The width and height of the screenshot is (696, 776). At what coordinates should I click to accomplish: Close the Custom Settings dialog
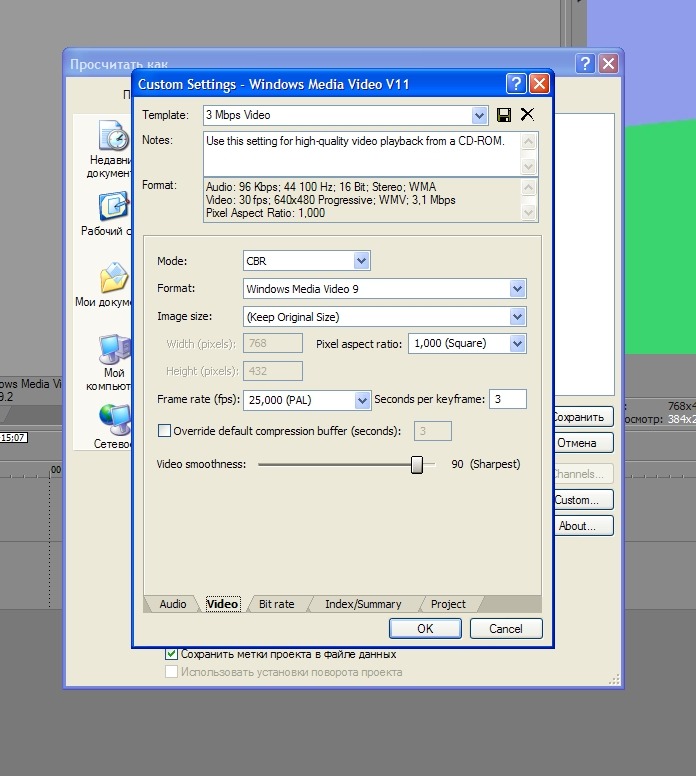tap(539, 84)
